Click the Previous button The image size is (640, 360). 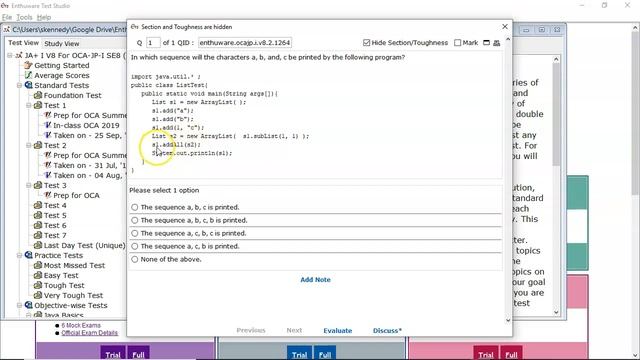(251, 330)
